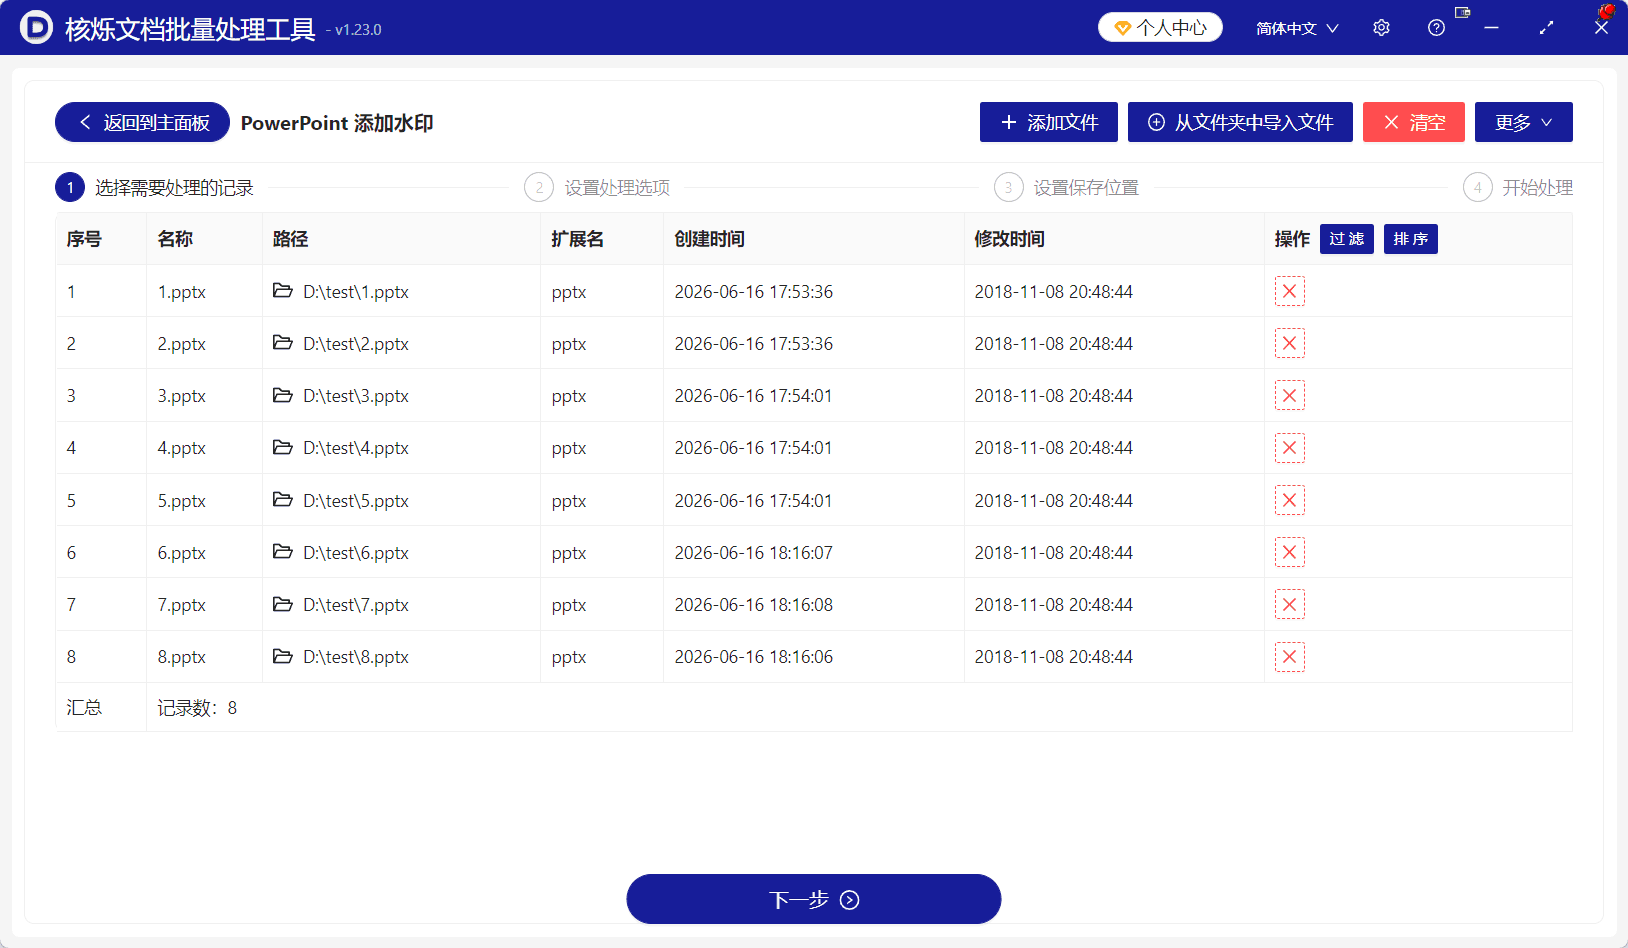
Task: Open folder icon for D:\test\6.pptx
Action: tap(283, 552)
